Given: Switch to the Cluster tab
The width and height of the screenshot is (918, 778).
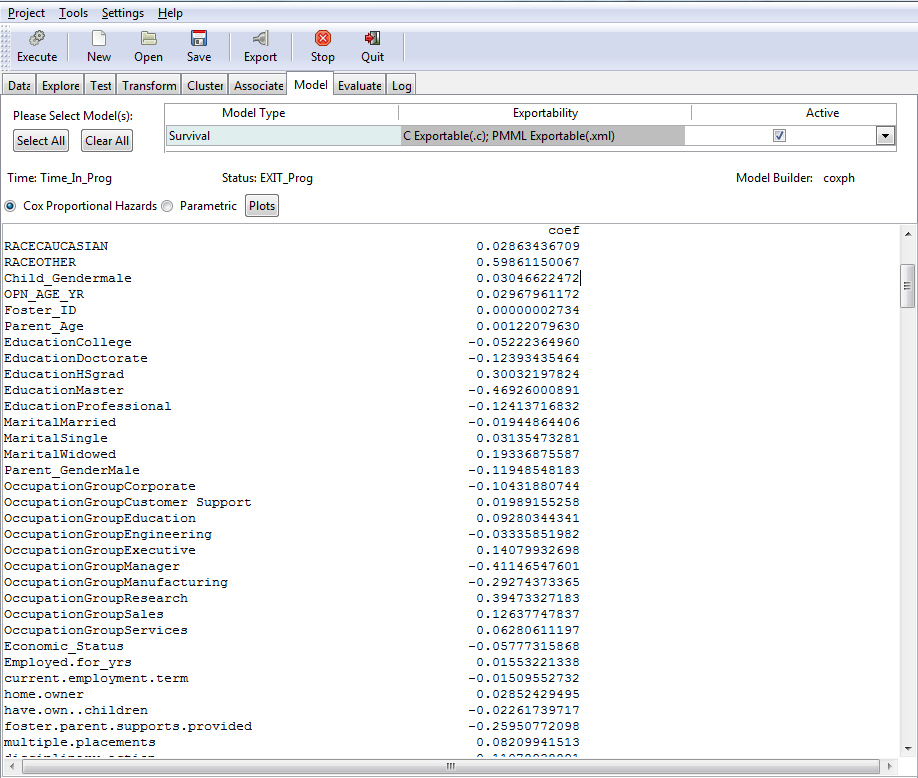Looking at the screenshot, I should [205, 85].
